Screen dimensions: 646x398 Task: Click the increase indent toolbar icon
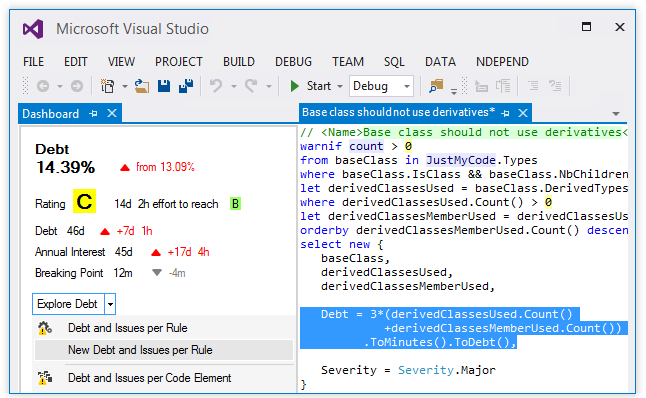503,86
